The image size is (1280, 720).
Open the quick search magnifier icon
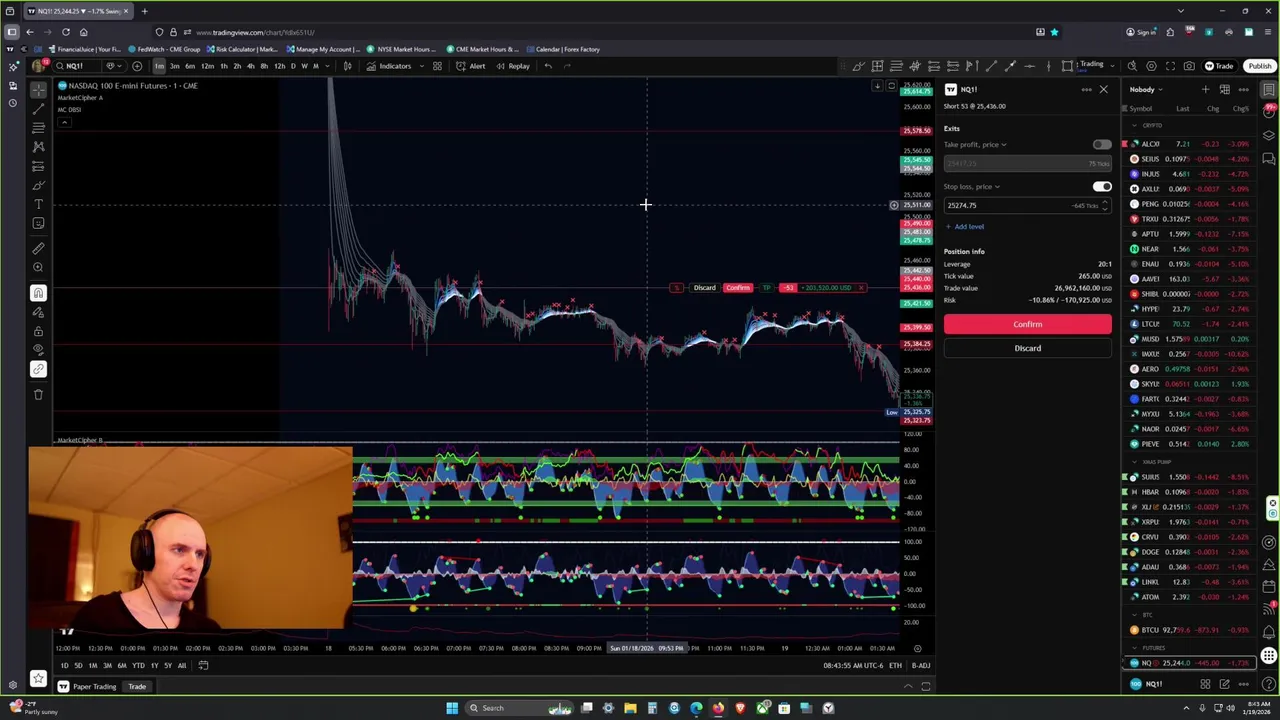click(1132, 66)
